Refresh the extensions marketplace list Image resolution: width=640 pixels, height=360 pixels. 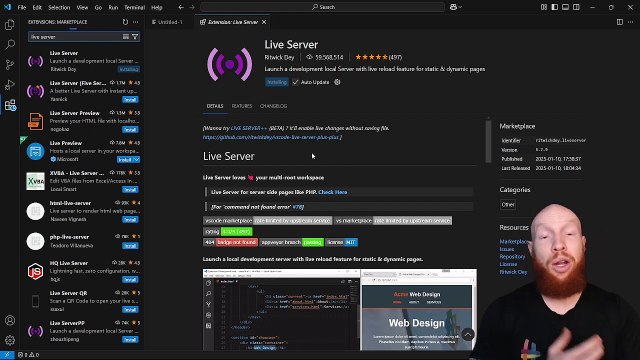[125, 22]
